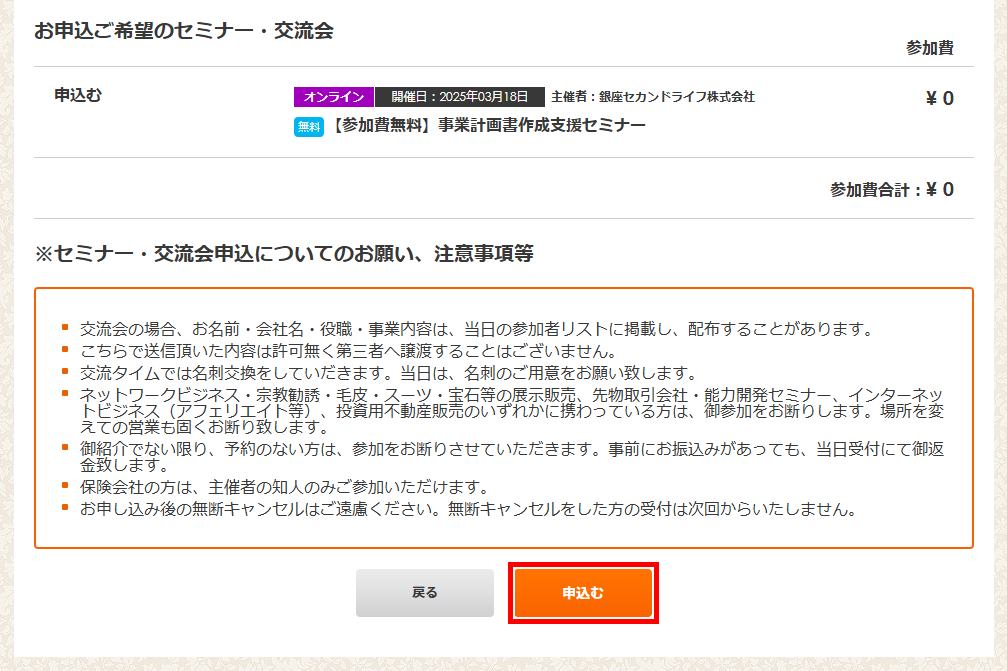Viewport: 1007px width, 671px height.
Task: Click the ※セミナー・交流会申込についてのお願い heading
Action: pyautogui.click(x=284, y=254)
